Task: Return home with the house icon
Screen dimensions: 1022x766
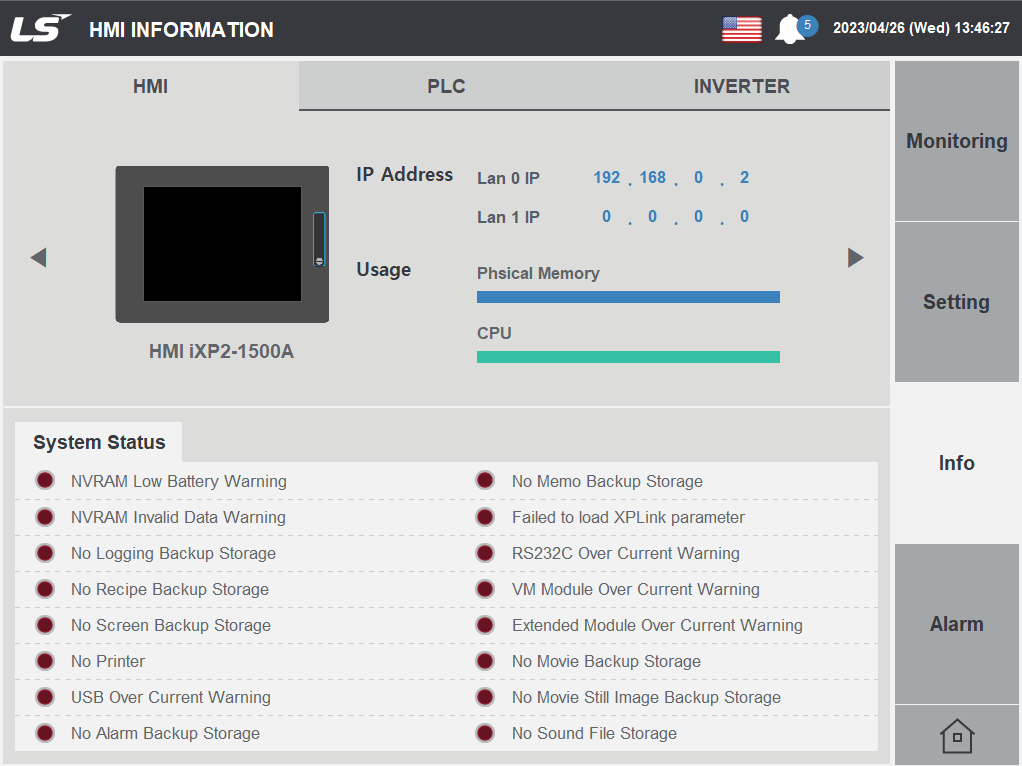Action: [956, 736]
